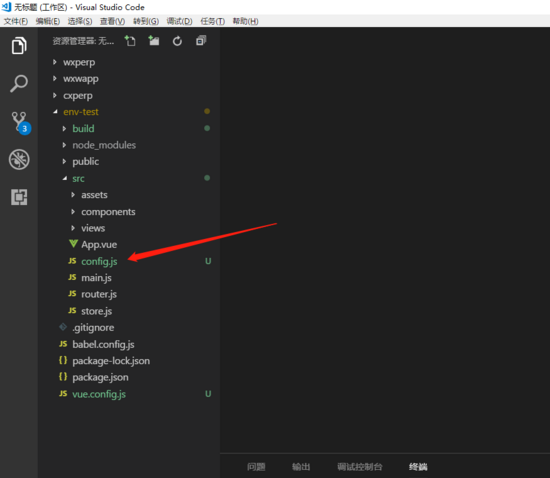Collapse the env-test folder
Screen dimensions: 550x478
point(81,112)
